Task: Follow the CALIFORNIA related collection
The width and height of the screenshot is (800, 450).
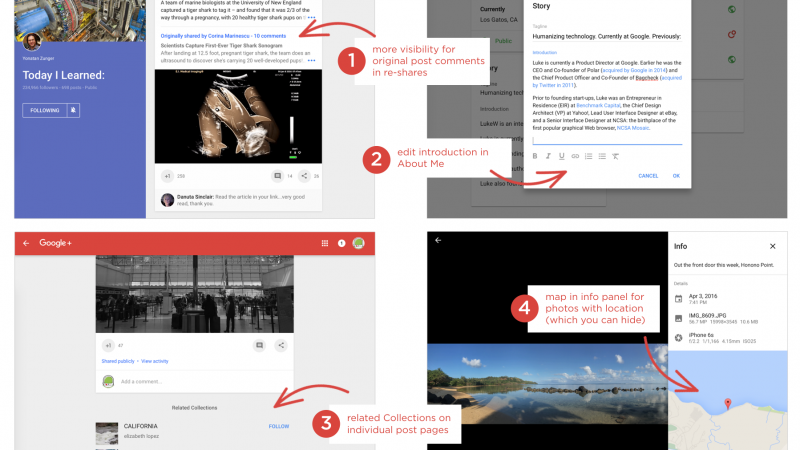Action: 280,426
